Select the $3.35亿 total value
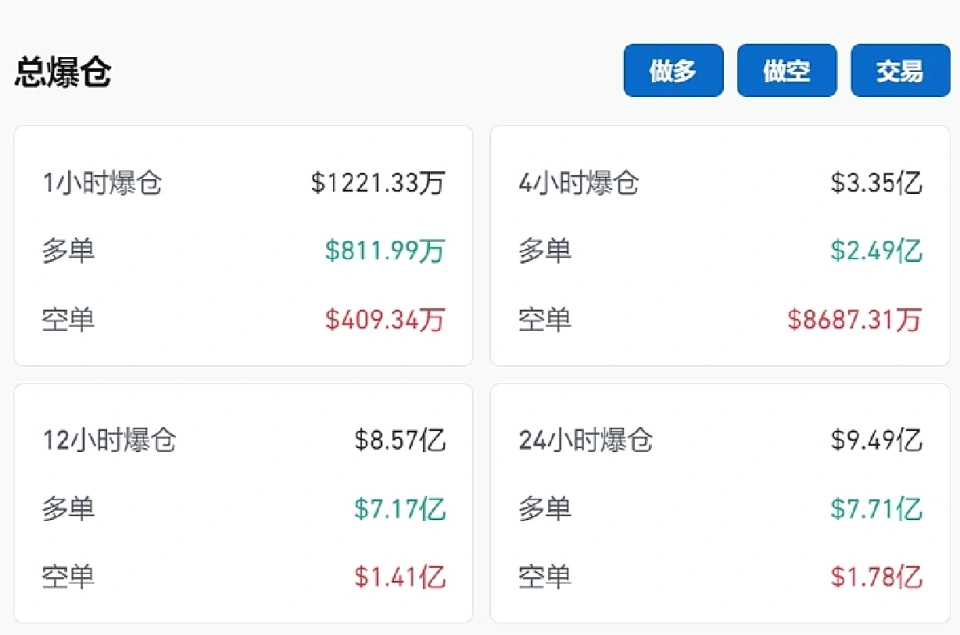The image size is (960, 635). pos(876,183)
